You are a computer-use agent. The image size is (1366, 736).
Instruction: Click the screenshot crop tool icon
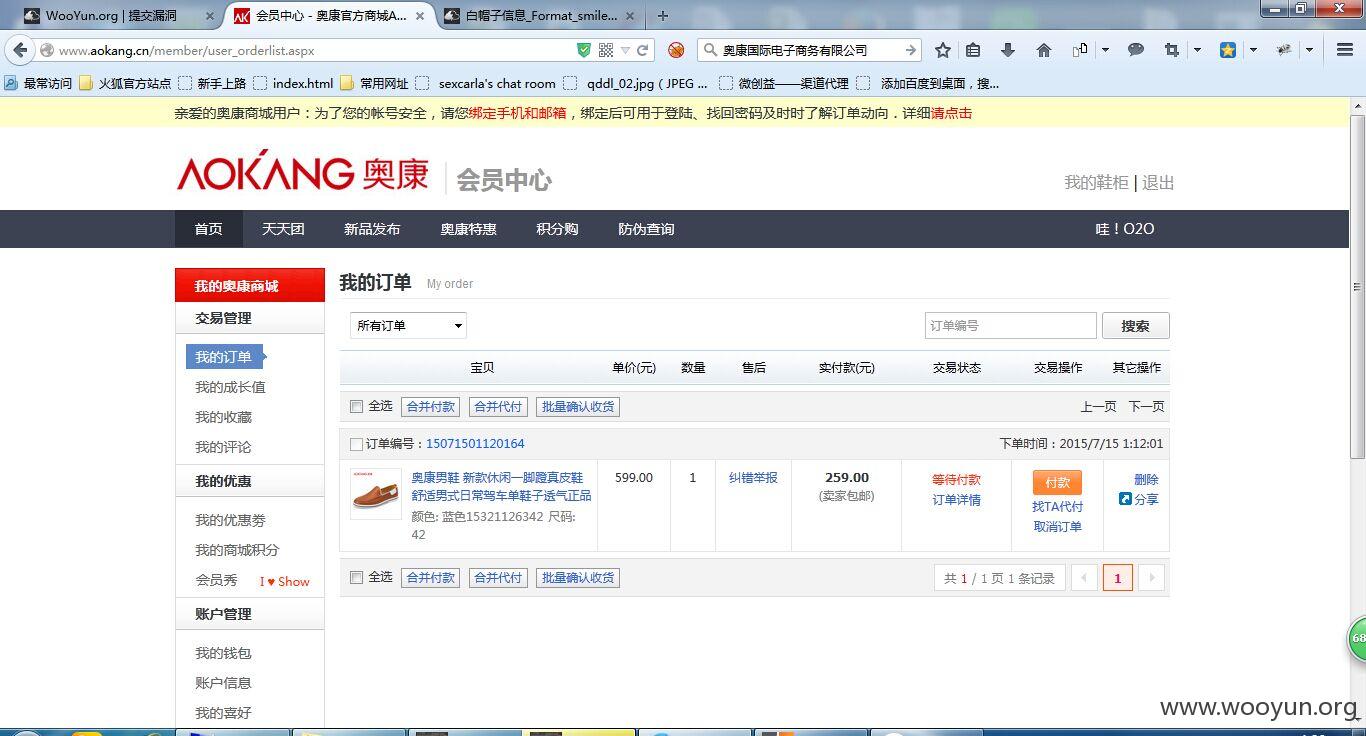pos(1171,50)
